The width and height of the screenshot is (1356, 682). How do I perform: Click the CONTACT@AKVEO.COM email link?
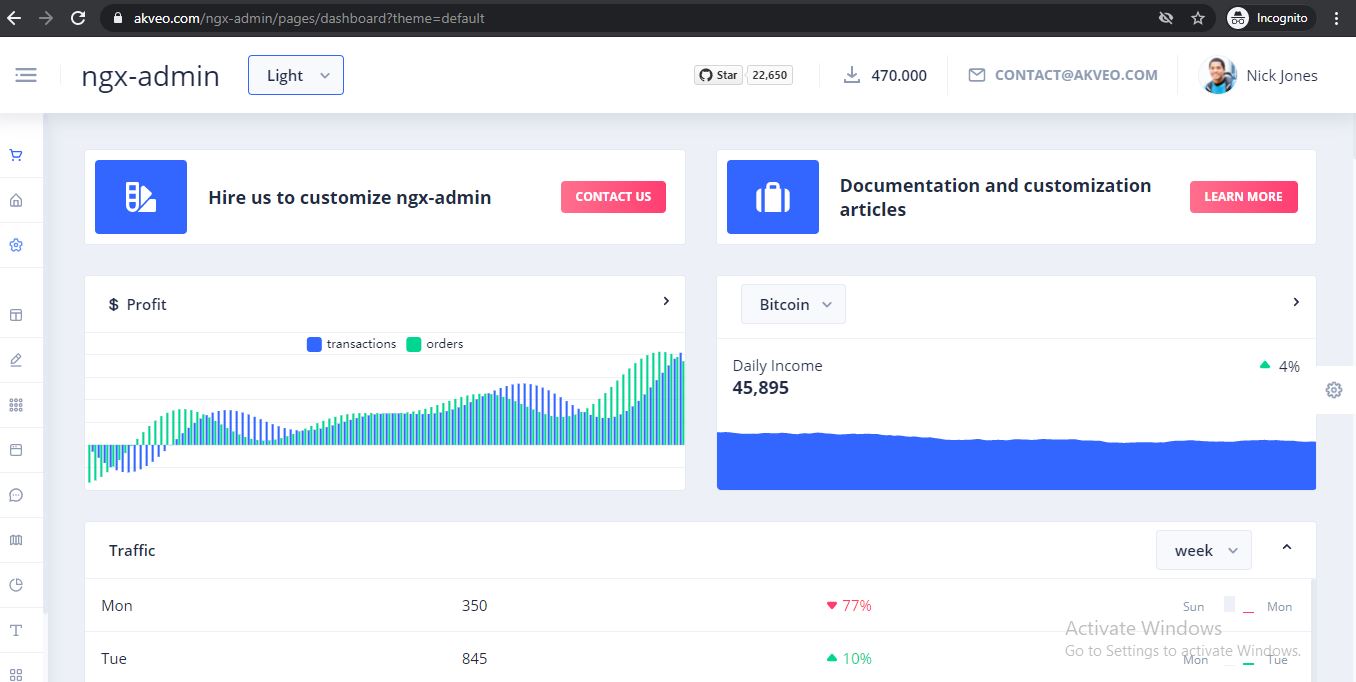coord(1076,75)
